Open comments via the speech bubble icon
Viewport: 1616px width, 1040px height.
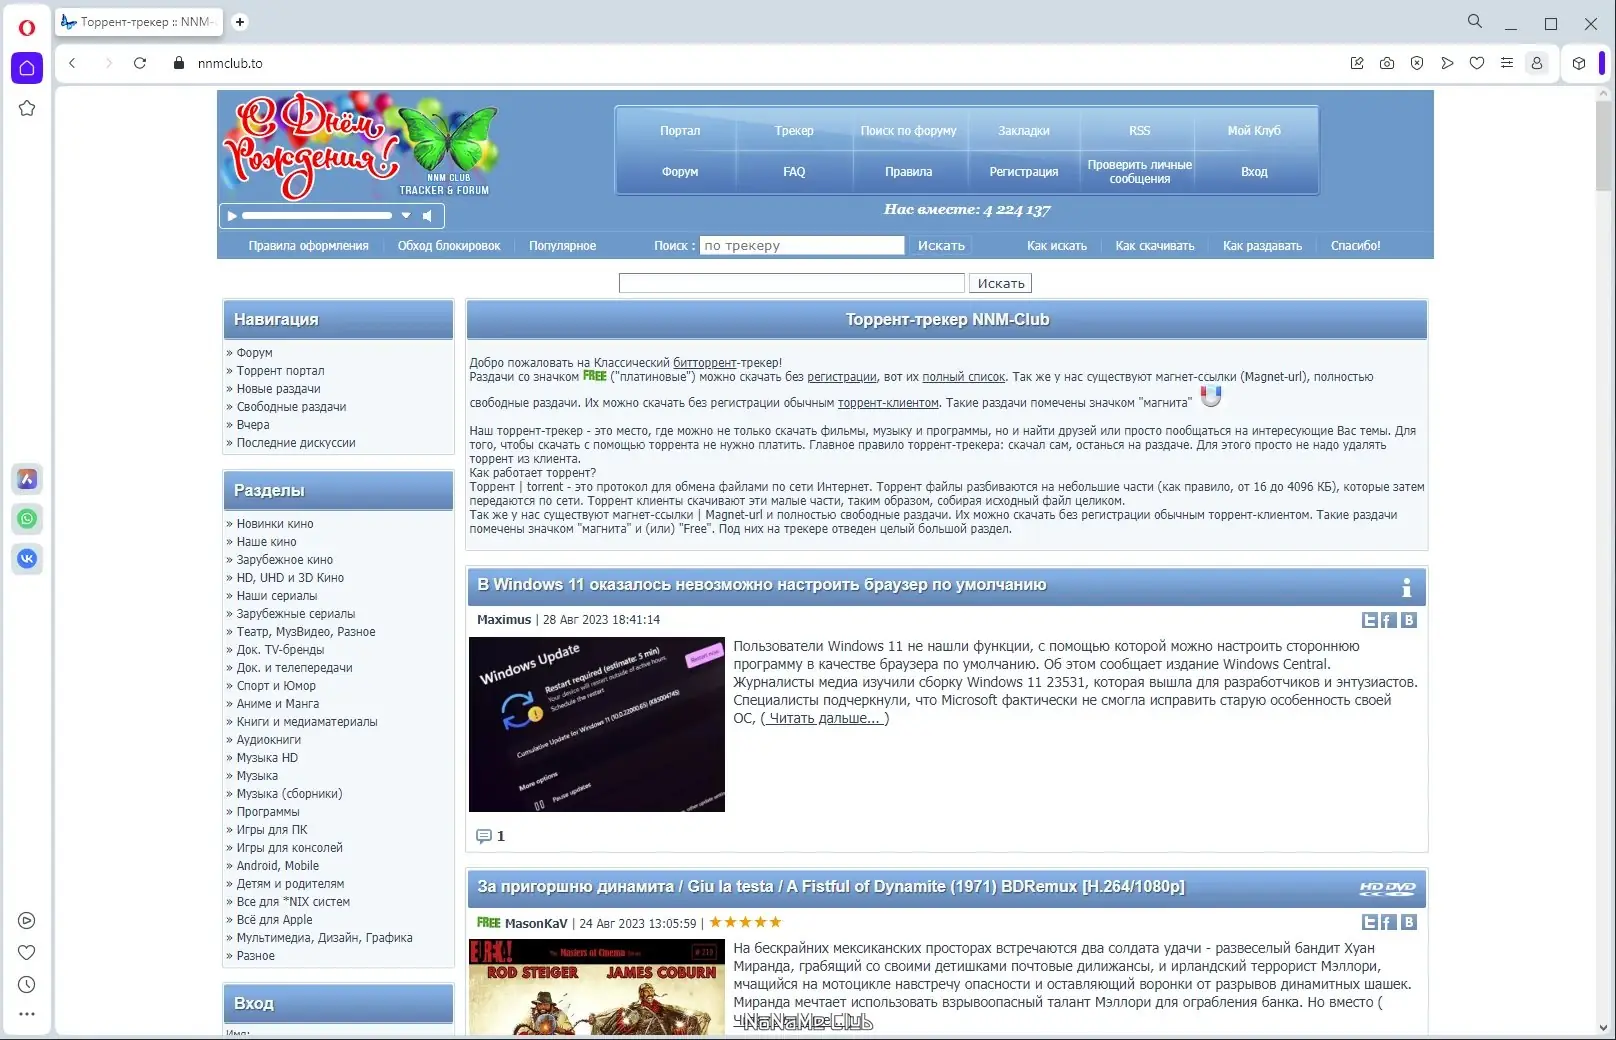pos(484,836)
